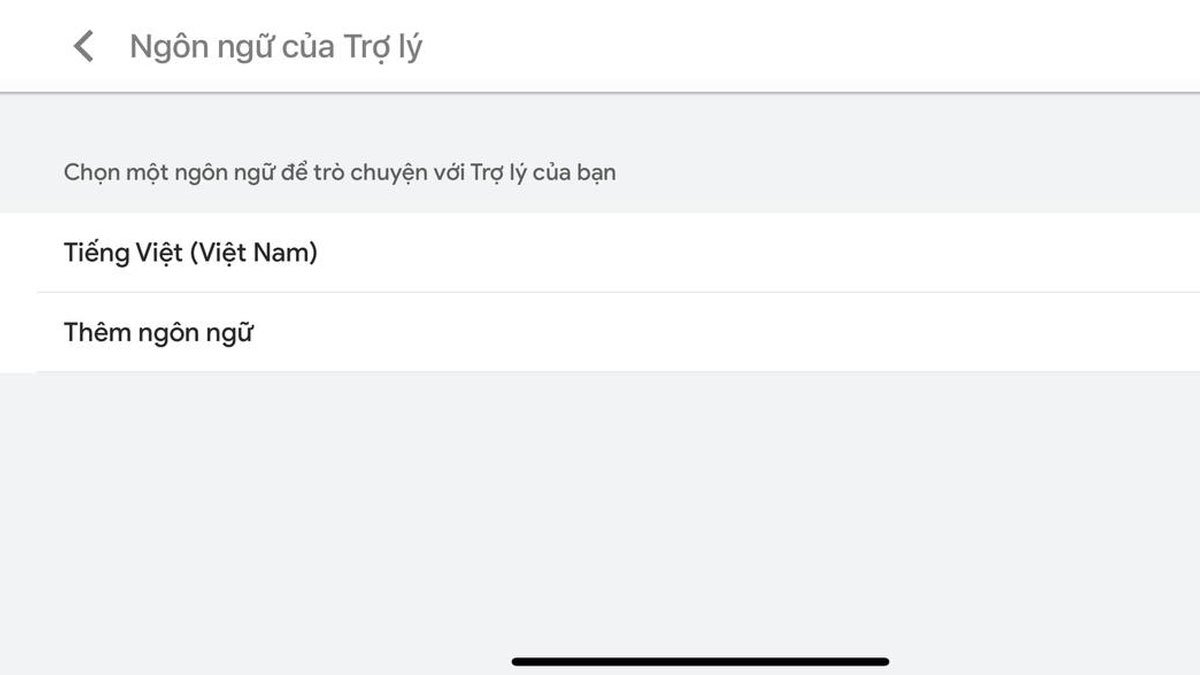Click the instruction text about choosing a language

pos(340,172)
